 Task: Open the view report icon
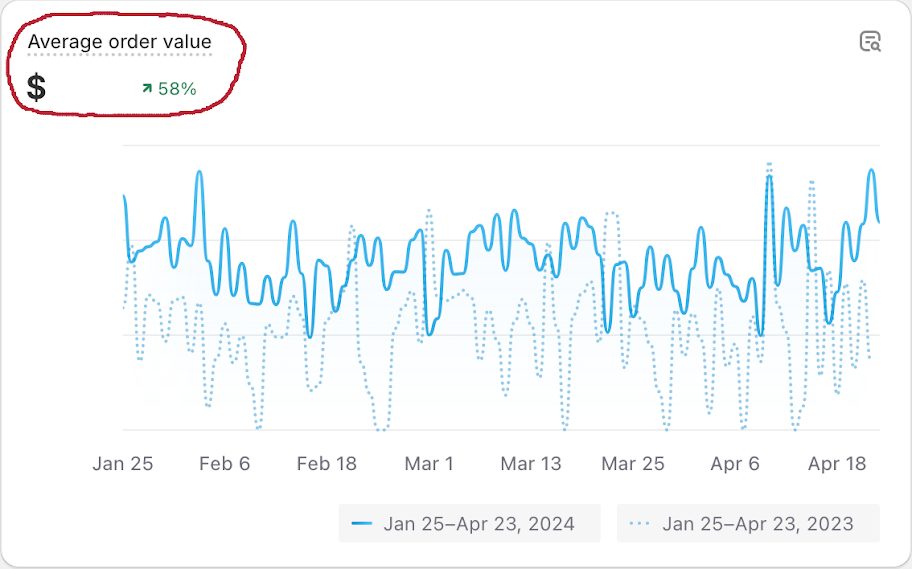pos(870,42)
